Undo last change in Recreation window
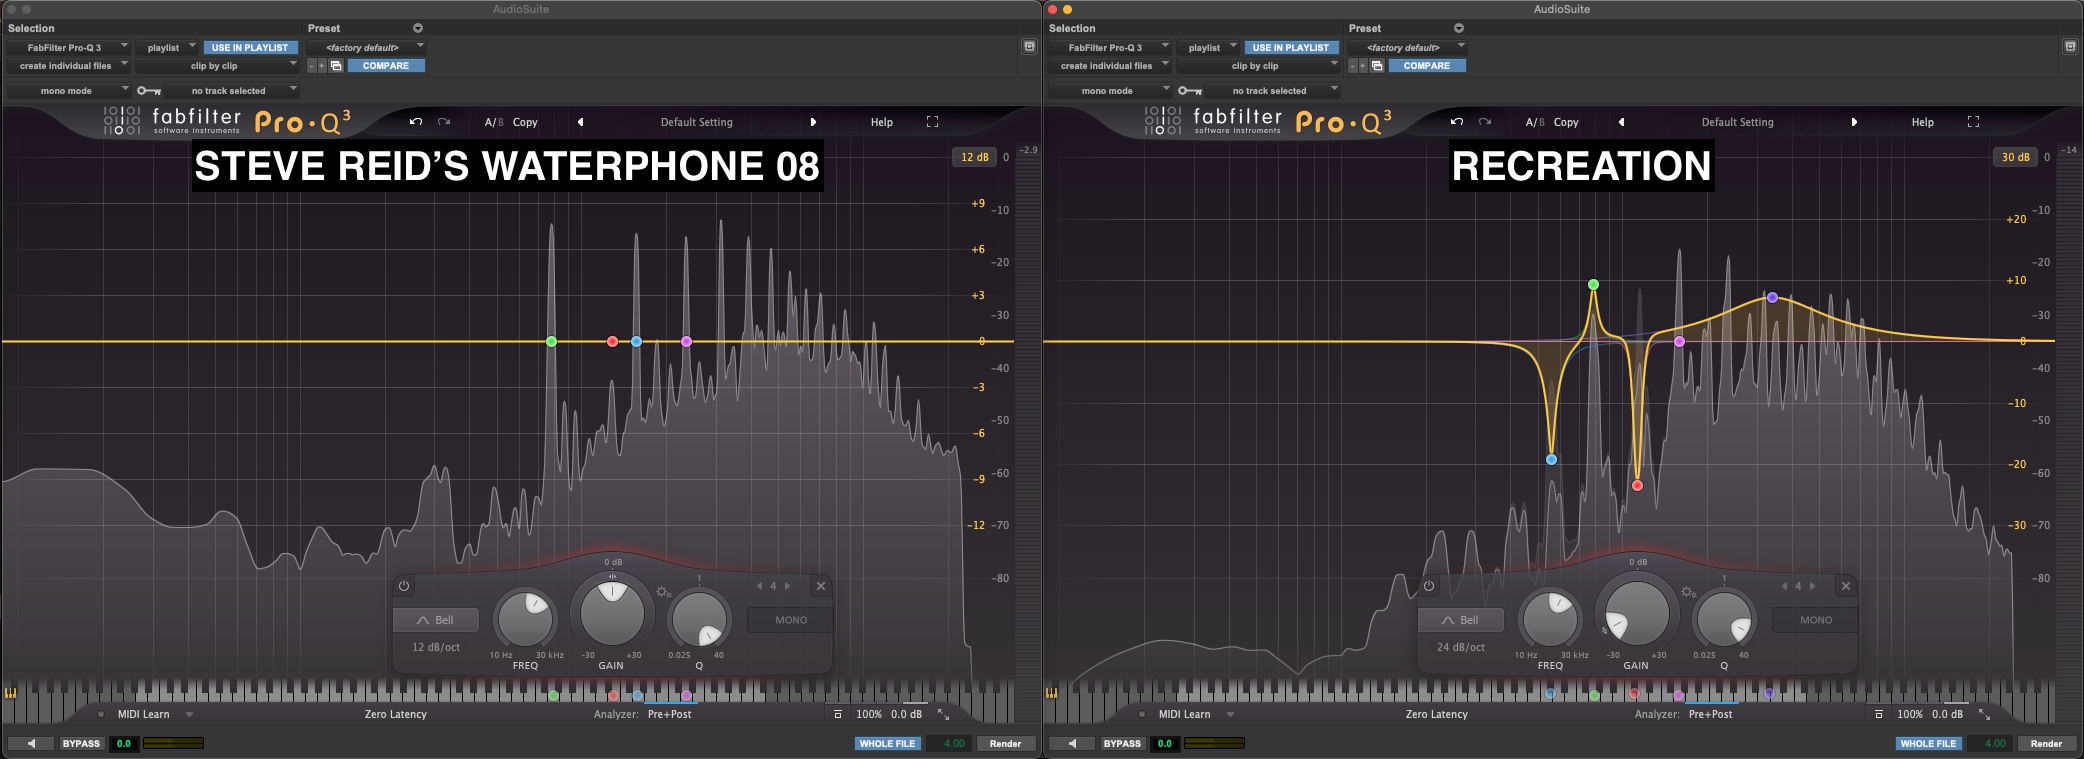 click(x=1457, y=122)
